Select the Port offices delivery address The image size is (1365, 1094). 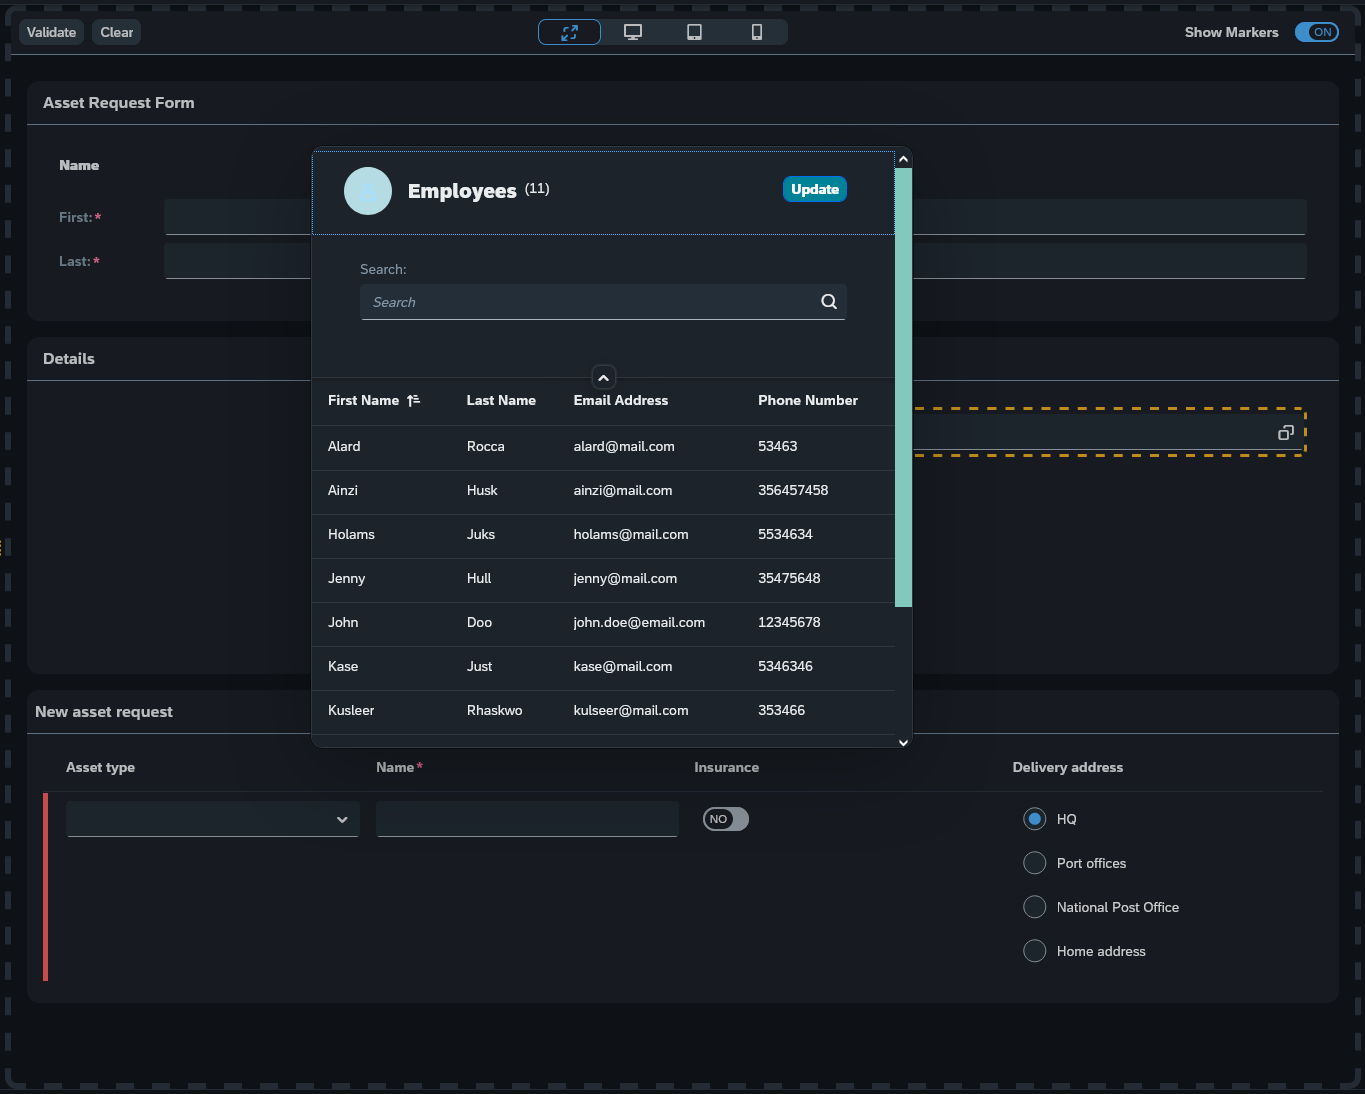(x=1034, y=862)
